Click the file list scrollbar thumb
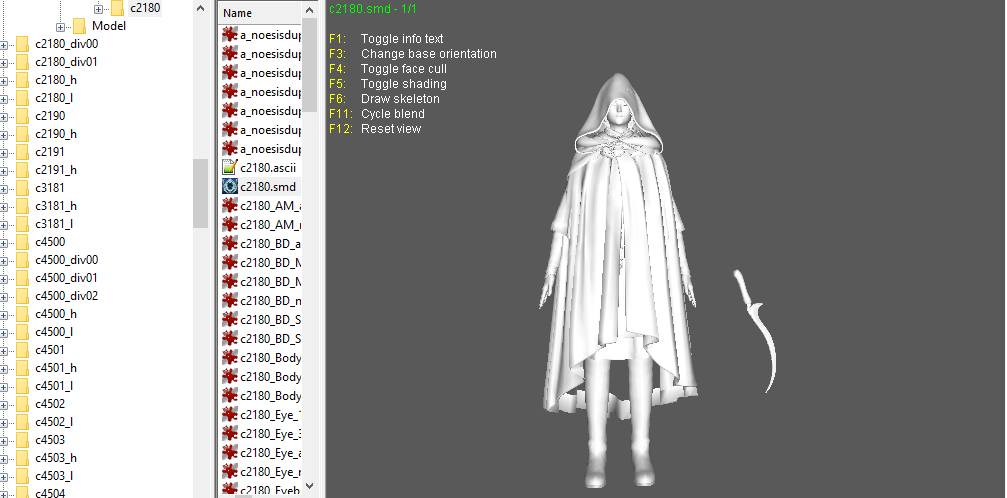1007x498 pixels. click(x=310, y=64)
